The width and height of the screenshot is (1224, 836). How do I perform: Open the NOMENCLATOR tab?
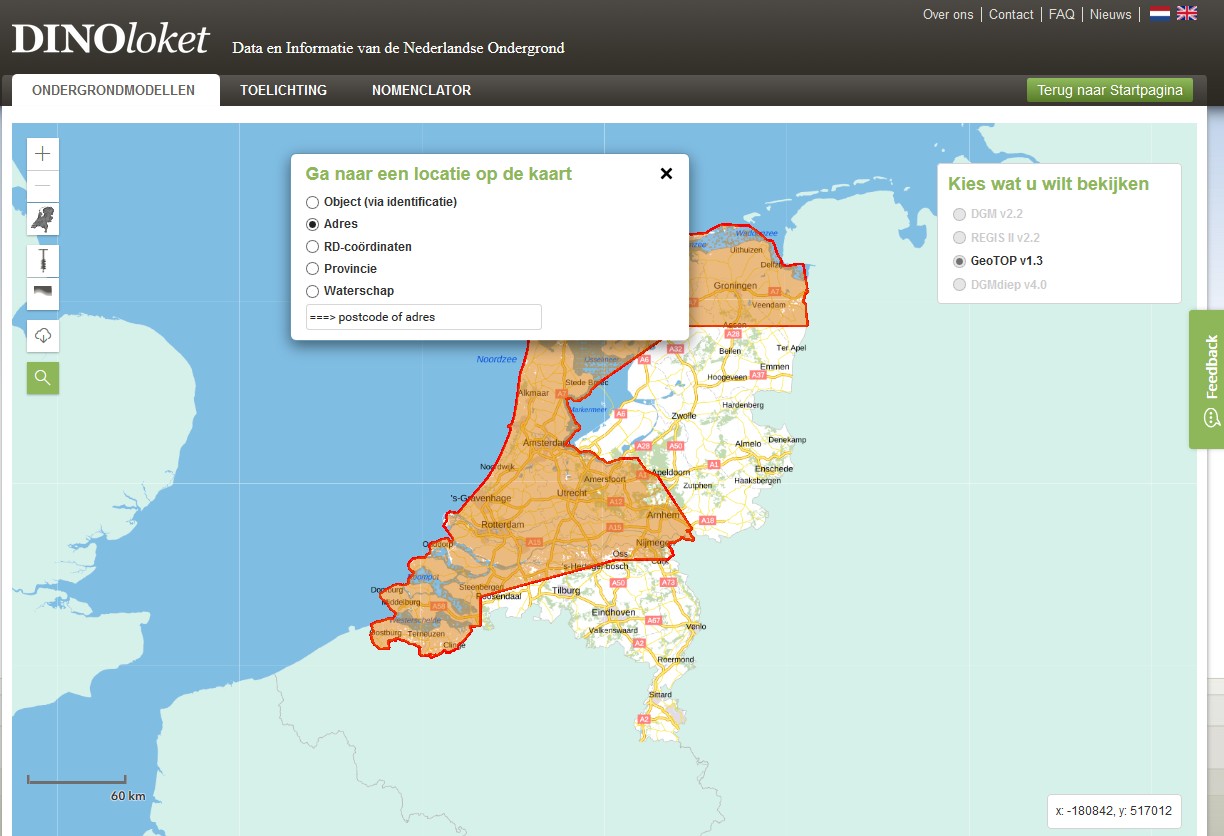point(421,90)
